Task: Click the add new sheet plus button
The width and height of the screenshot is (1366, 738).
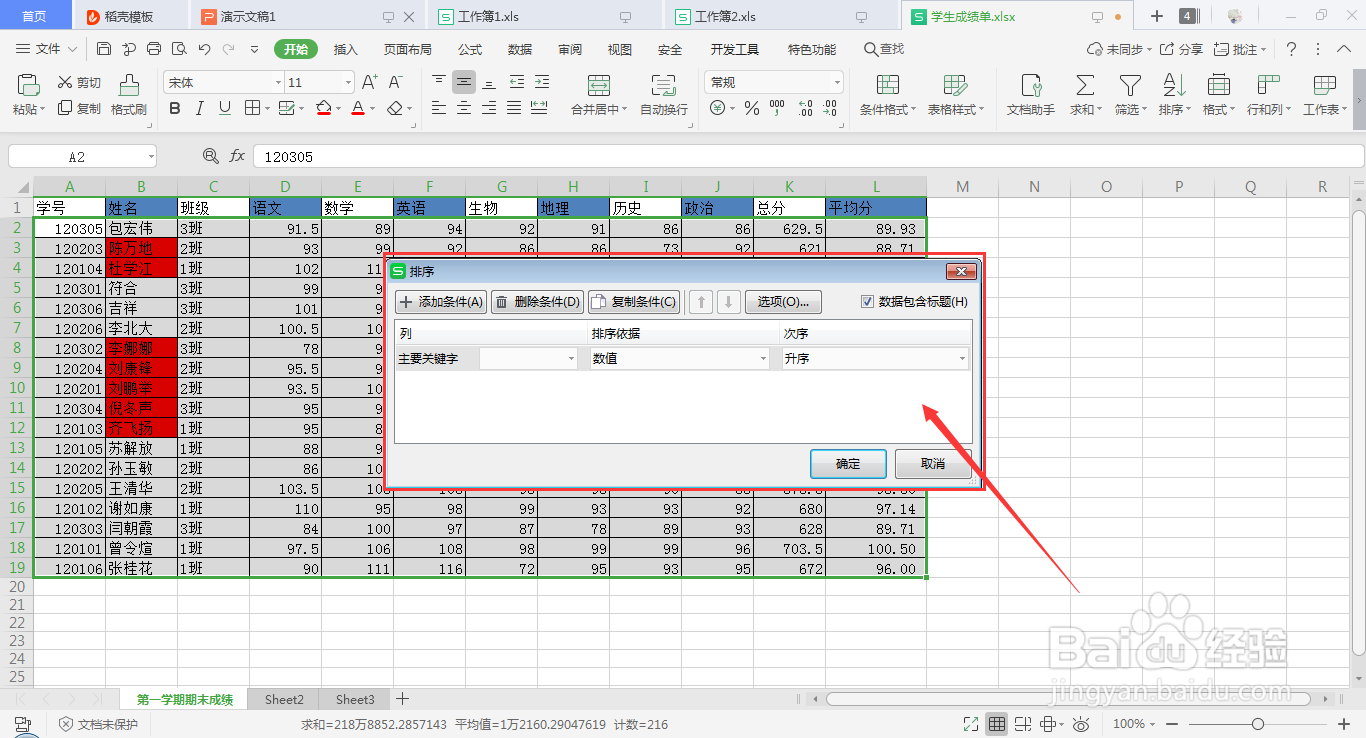Action: (x=402, y=699)
